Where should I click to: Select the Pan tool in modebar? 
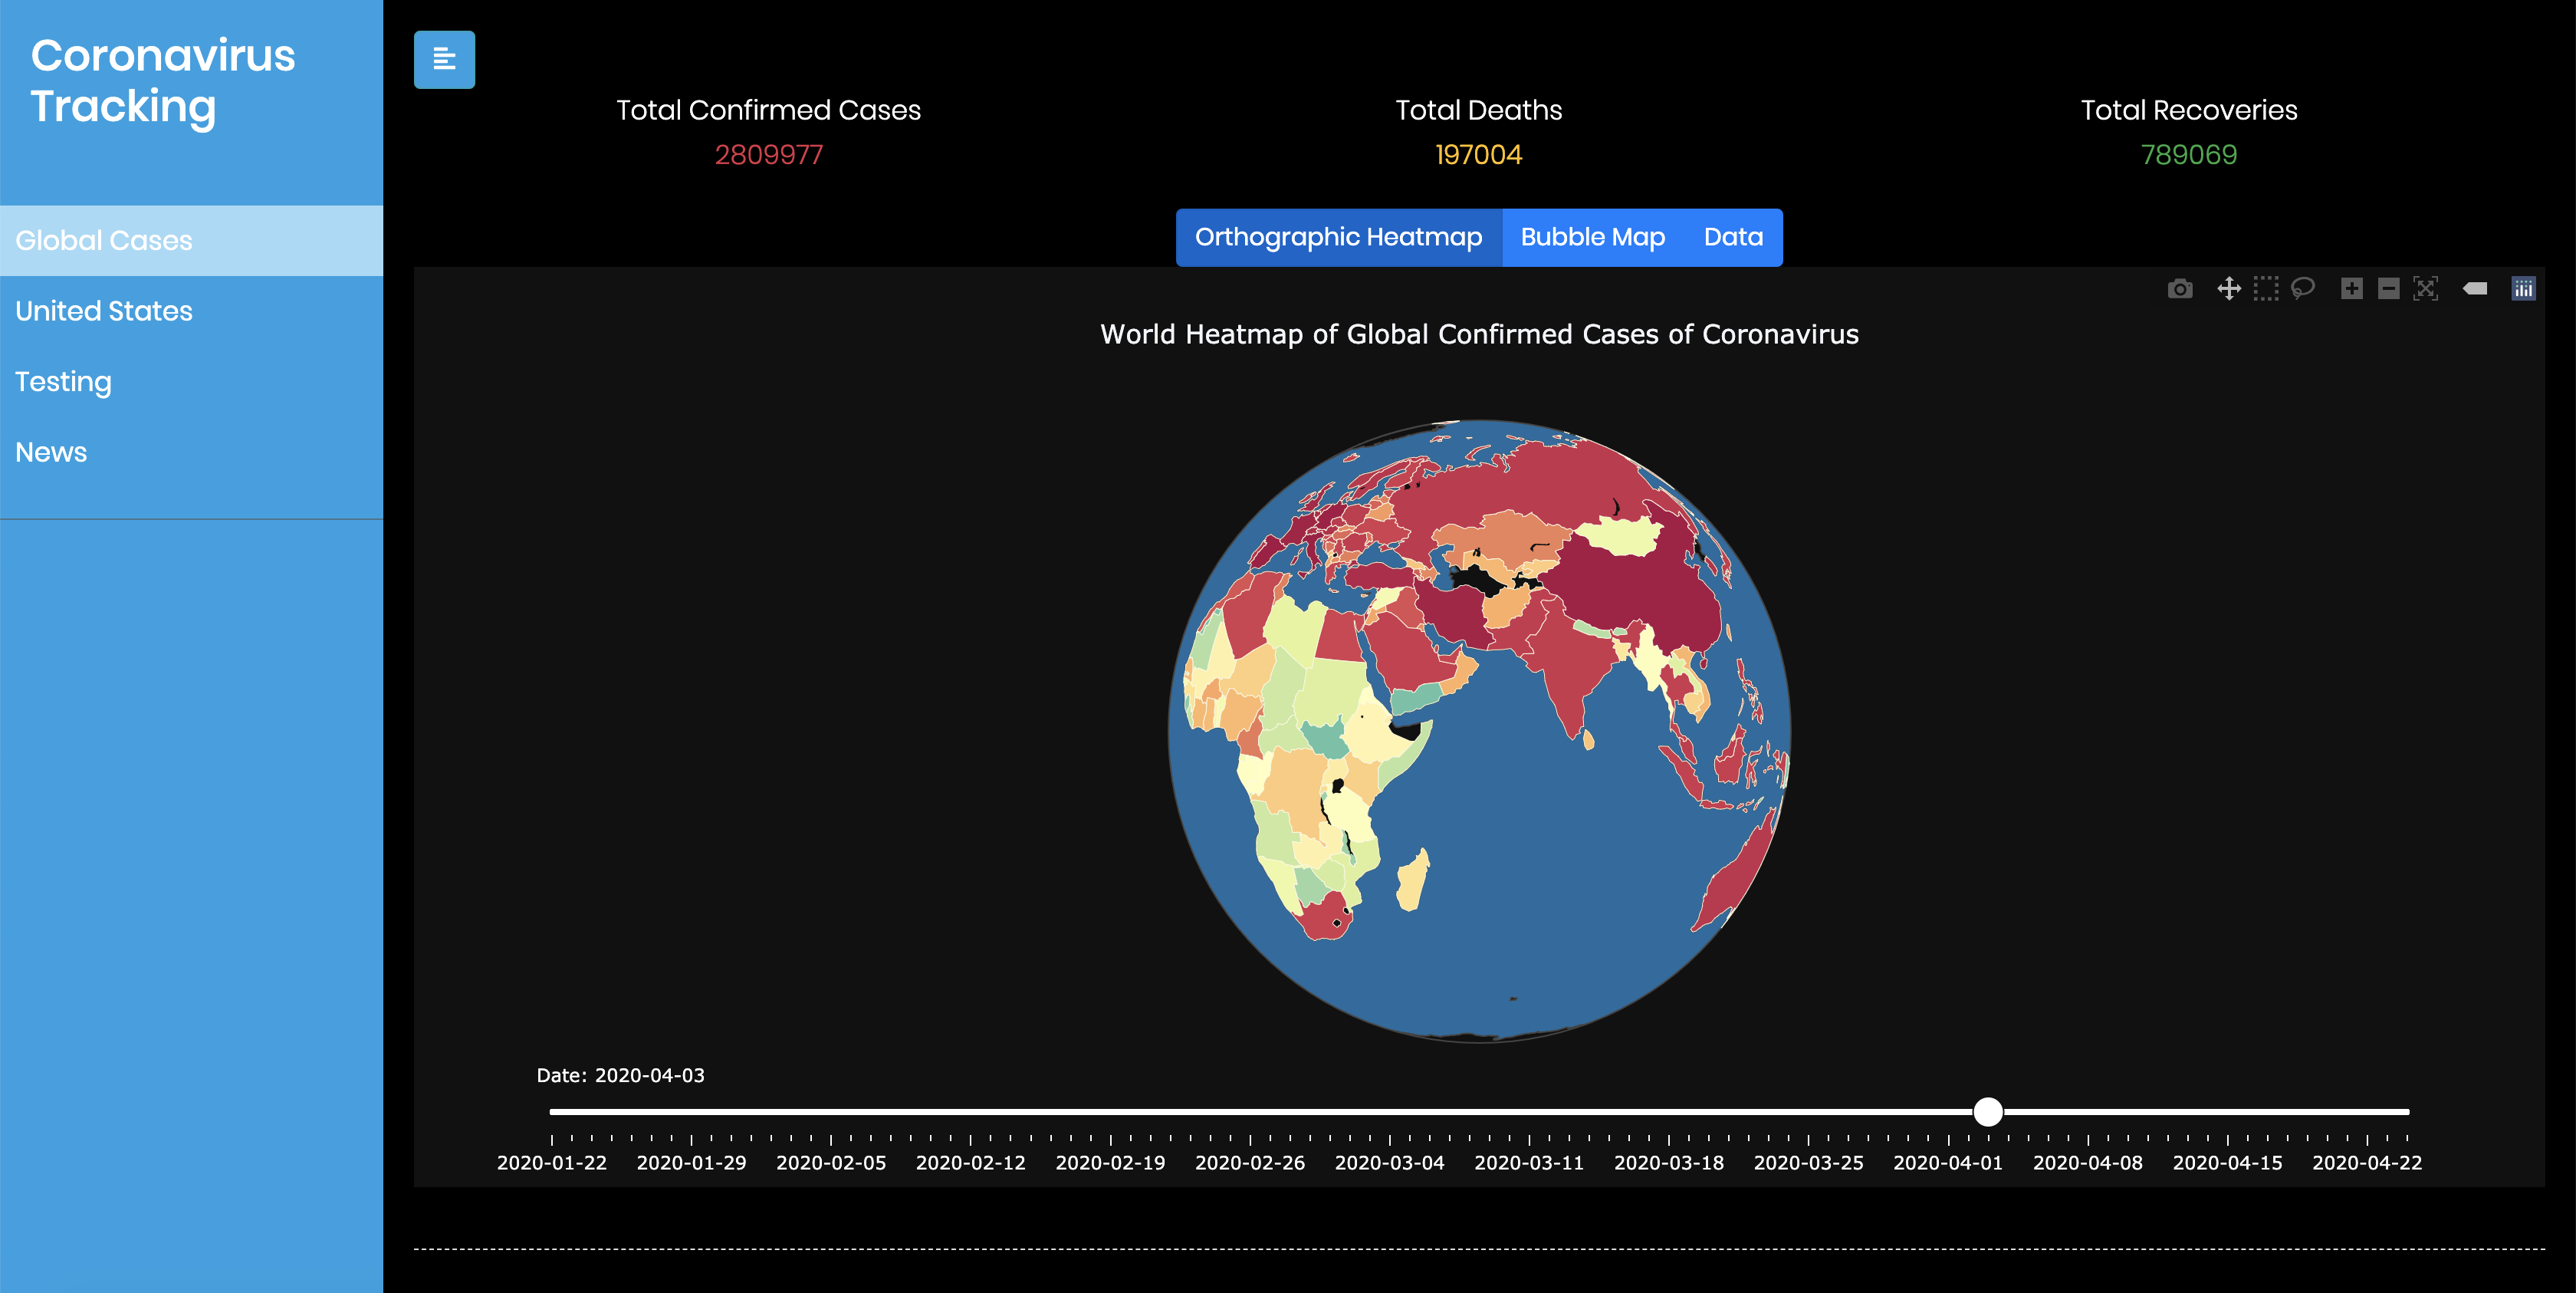pos(2229,289)
